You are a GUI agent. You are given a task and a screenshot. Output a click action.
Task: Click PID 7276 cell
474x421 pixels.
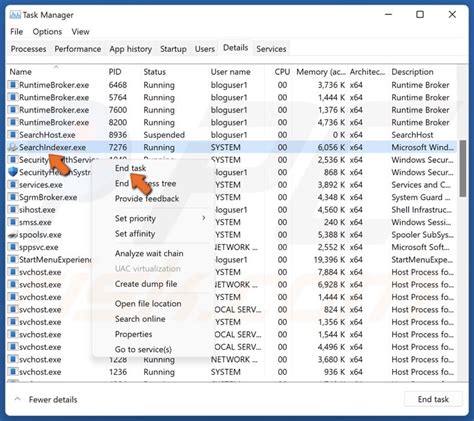(x=118, y=147)
